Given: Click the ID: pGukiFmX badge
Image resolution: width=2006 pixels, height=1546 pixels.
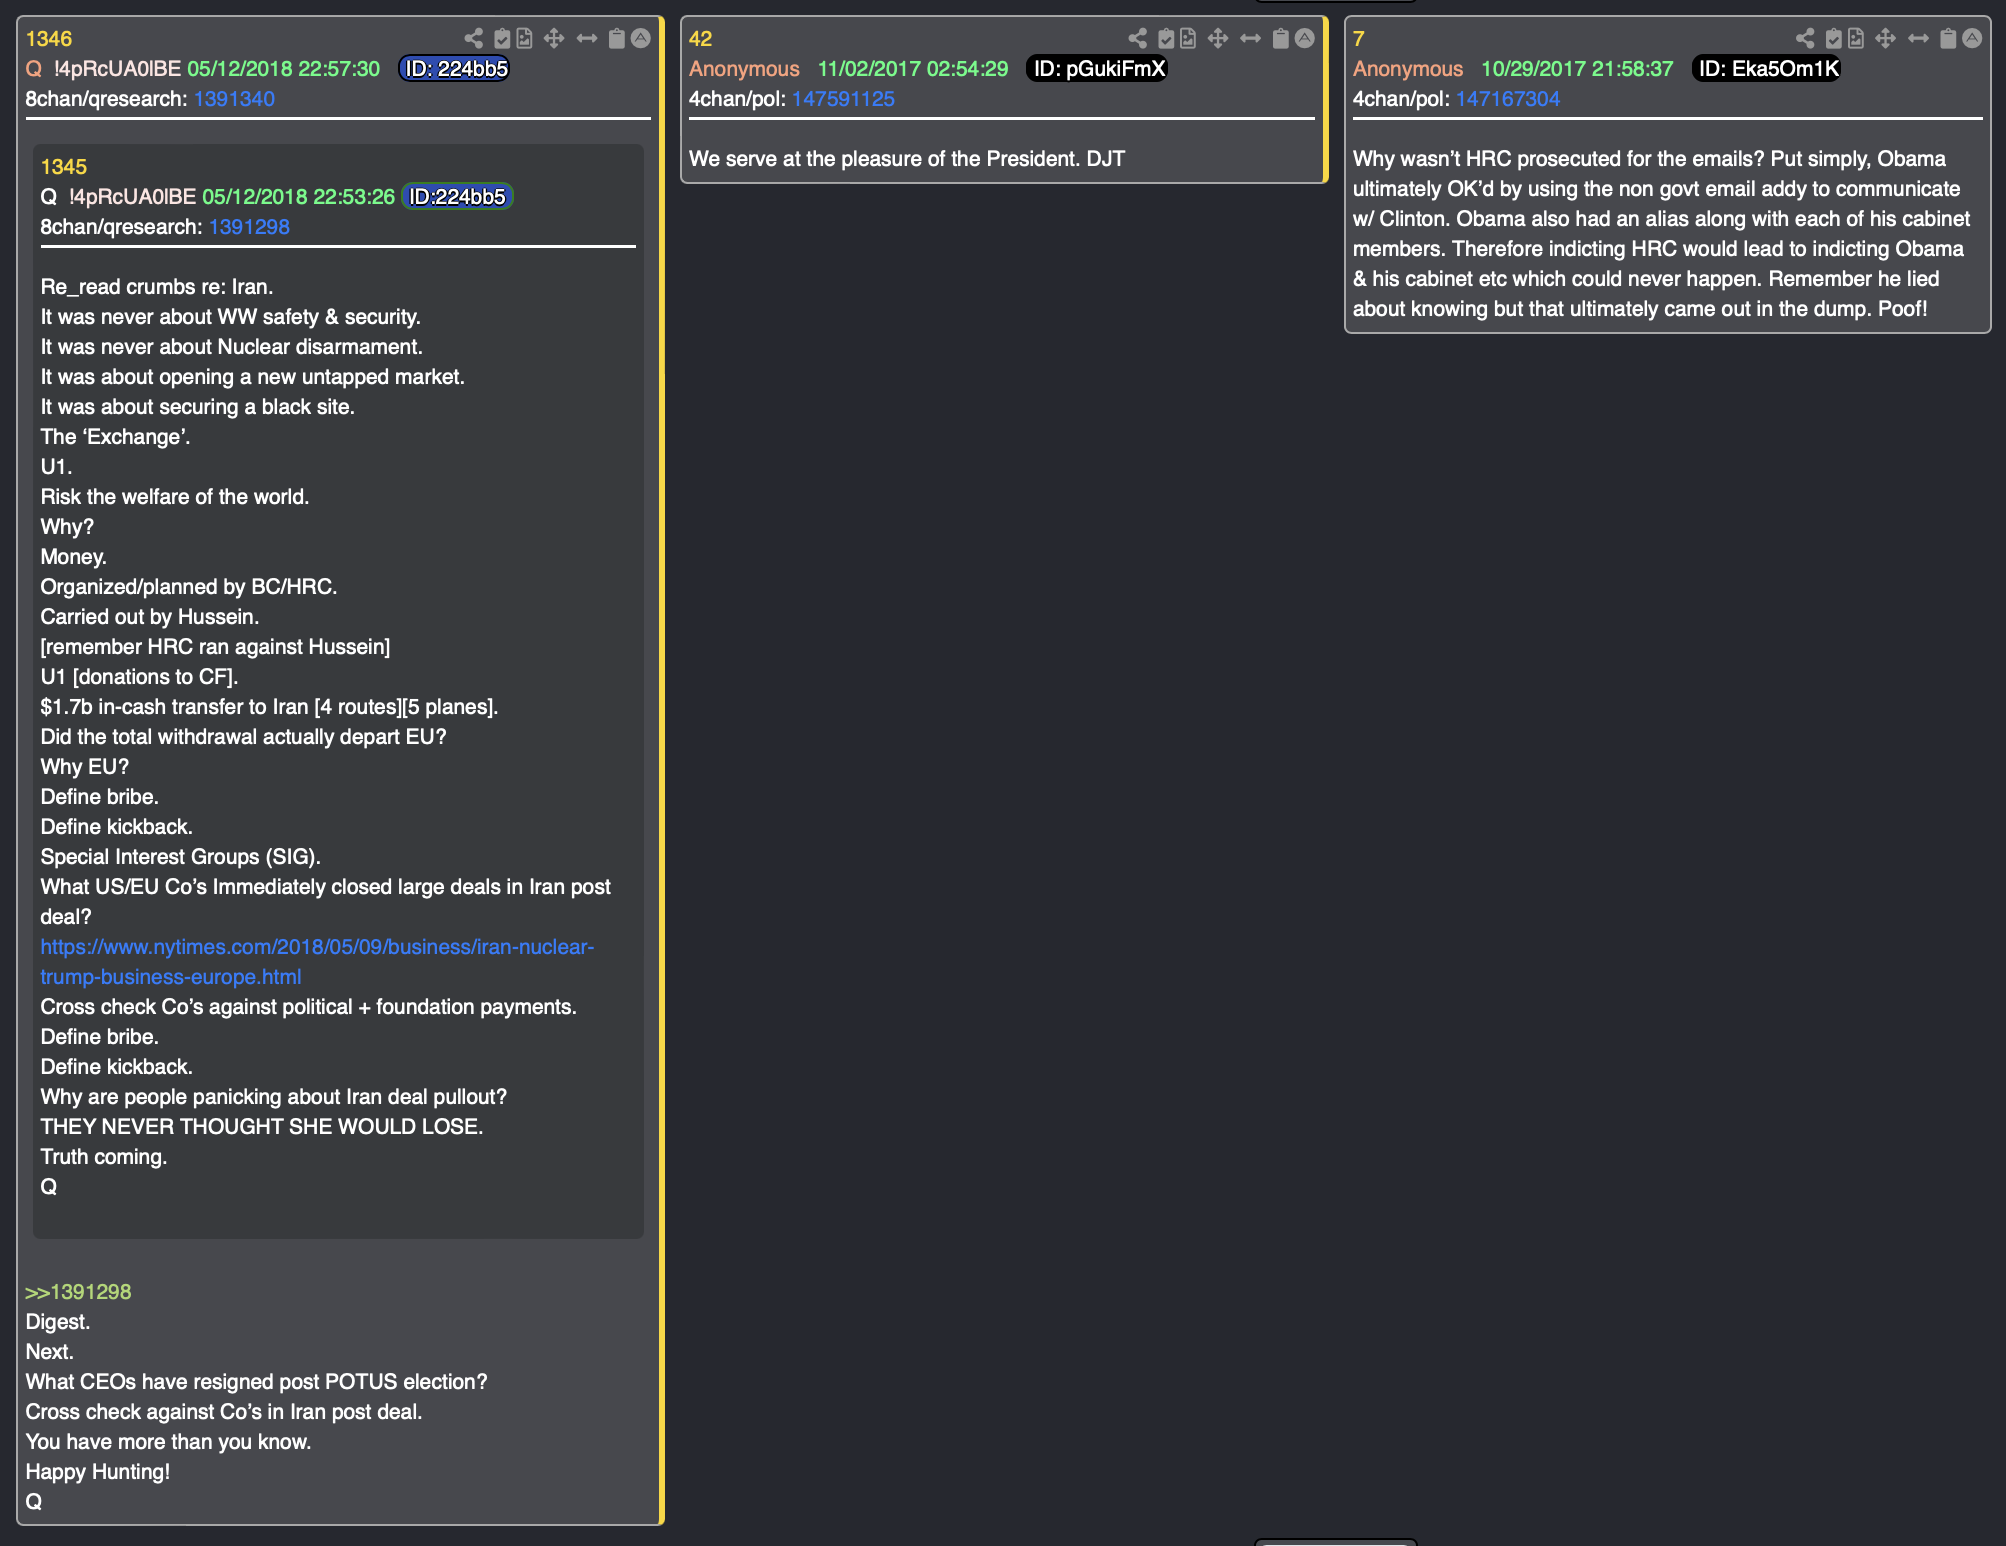Looking at the screenshot, I should point(1098,69).
